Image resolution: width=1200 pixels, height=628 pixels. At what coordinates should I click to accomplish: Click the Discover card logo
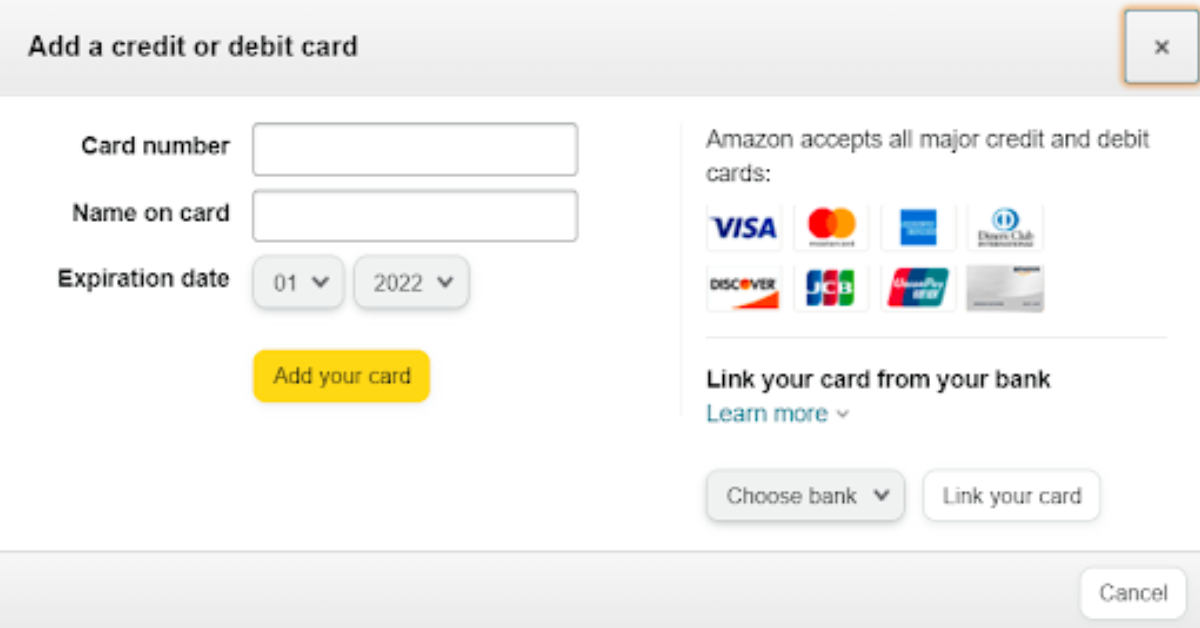pos(744,288)
